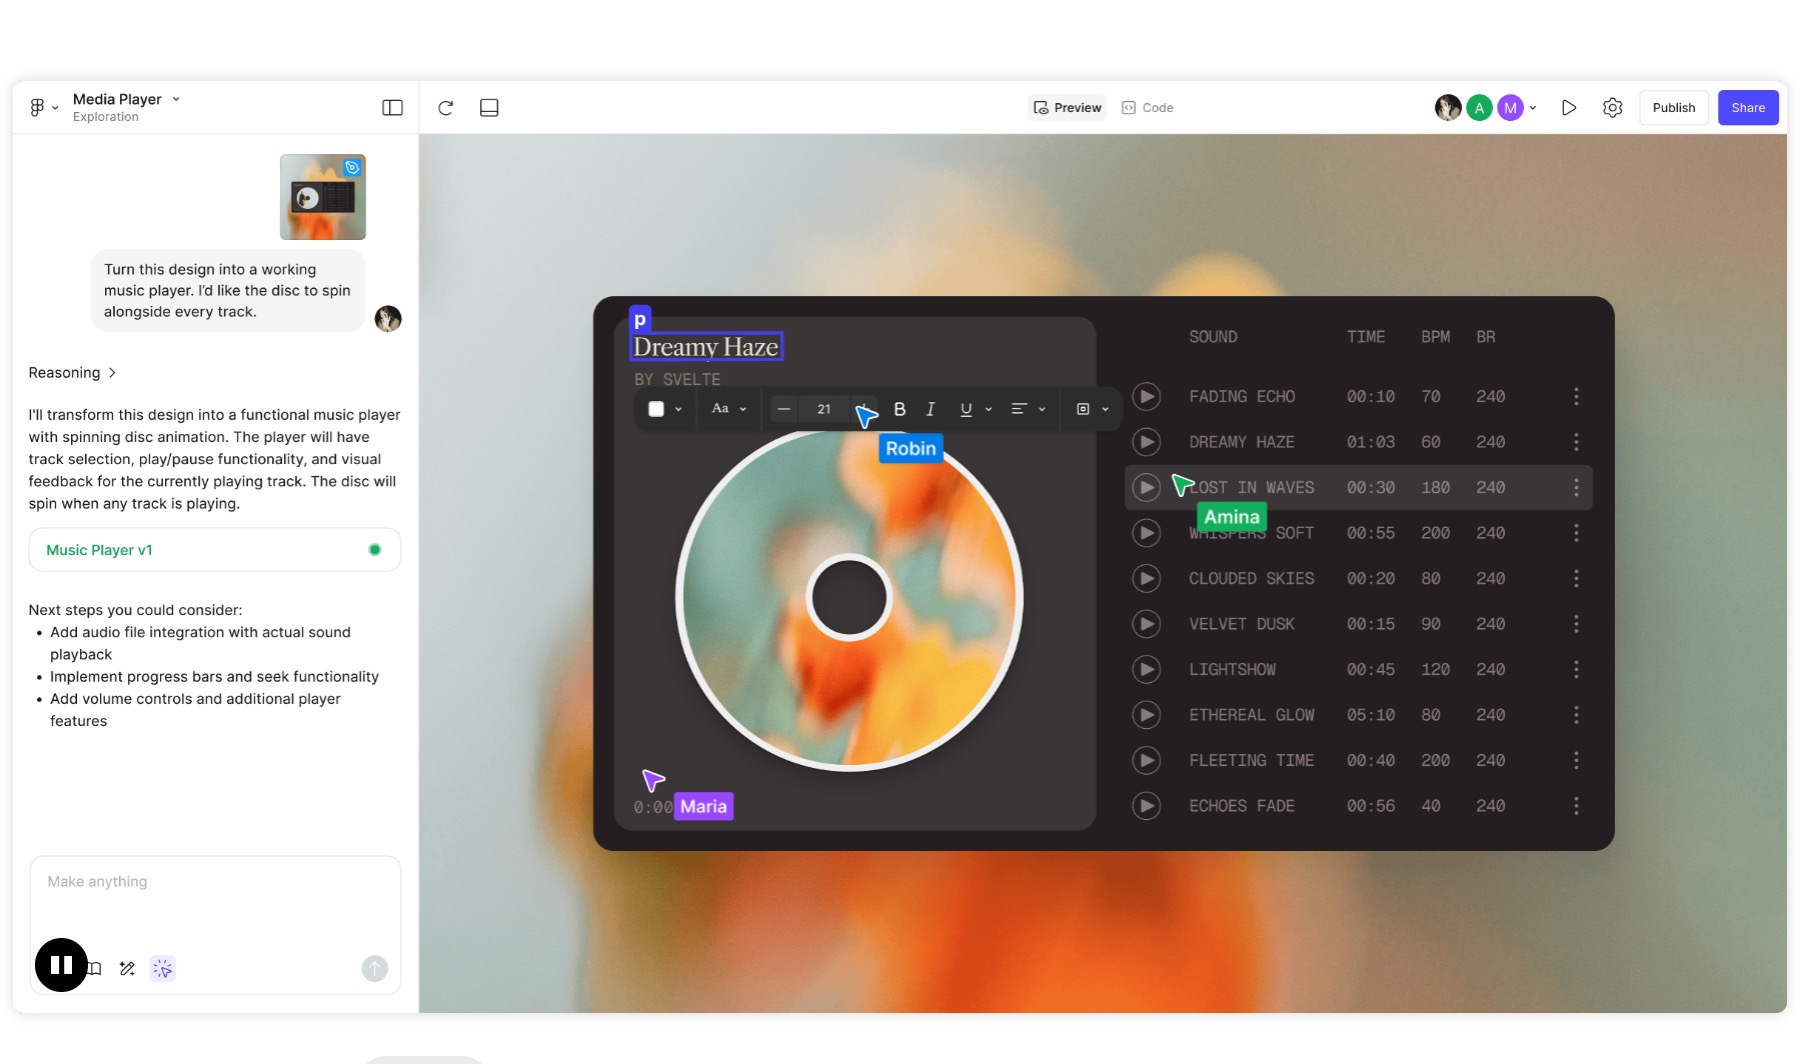1812x1064 pixels.
Task: Decrease font size with minus button
Action: pyautogui.click(x=784, y=409)
